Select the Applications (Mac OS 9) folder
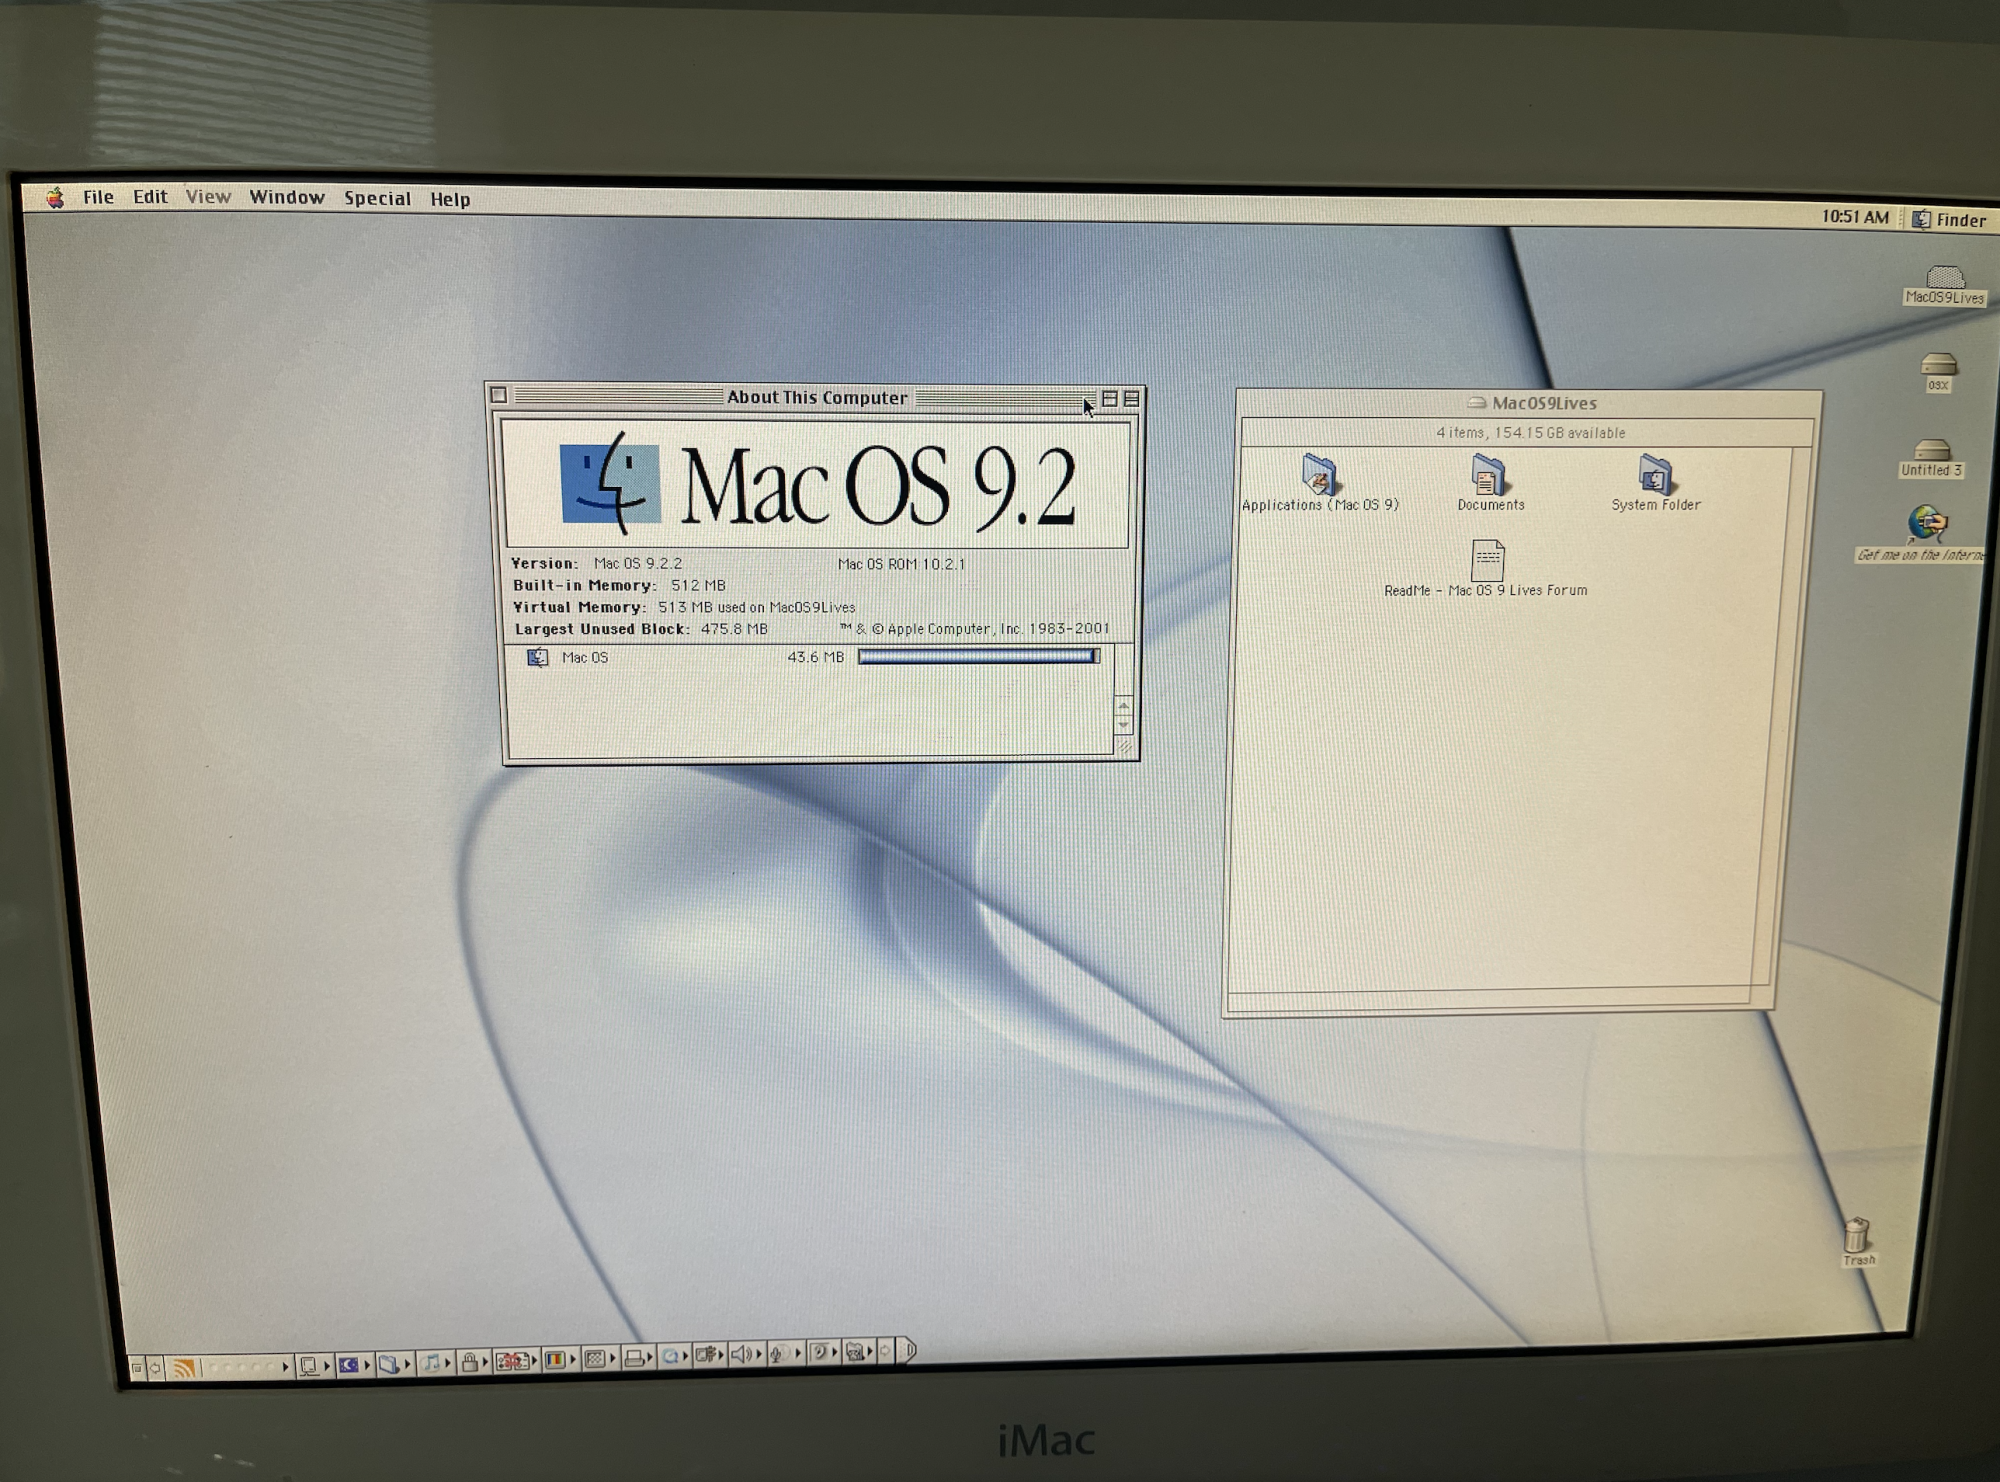 1319,483
